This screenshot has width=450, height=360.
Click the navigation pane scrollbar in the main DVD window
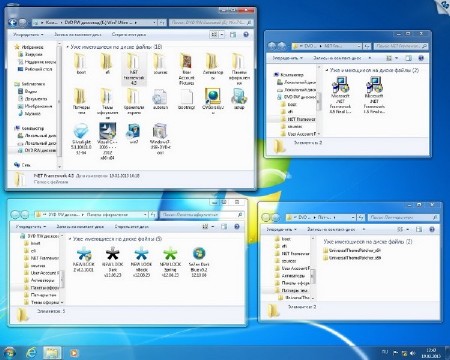pyautogui.click(x=59, y=102)
